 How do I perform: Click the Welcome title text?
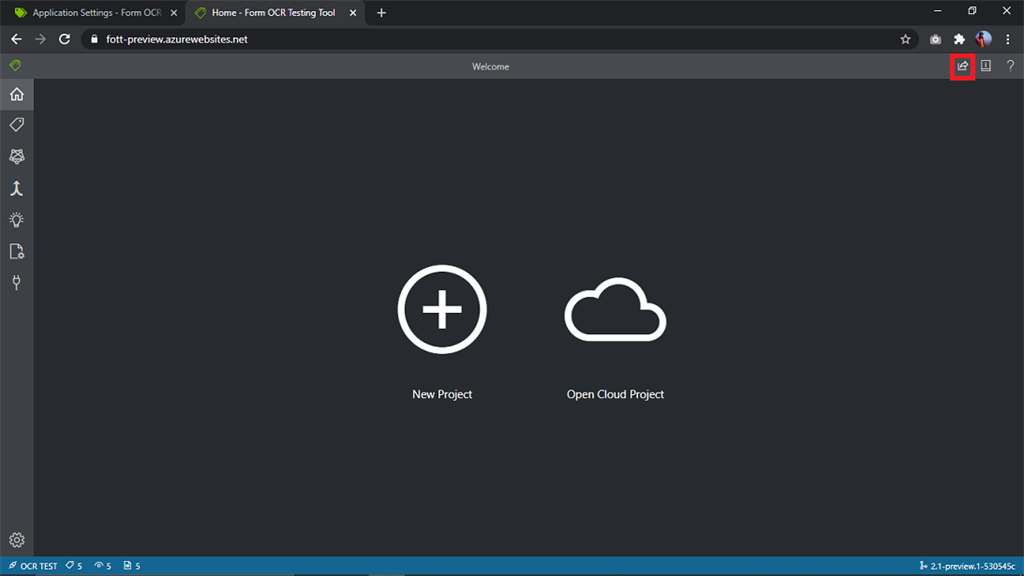point(490,67)
